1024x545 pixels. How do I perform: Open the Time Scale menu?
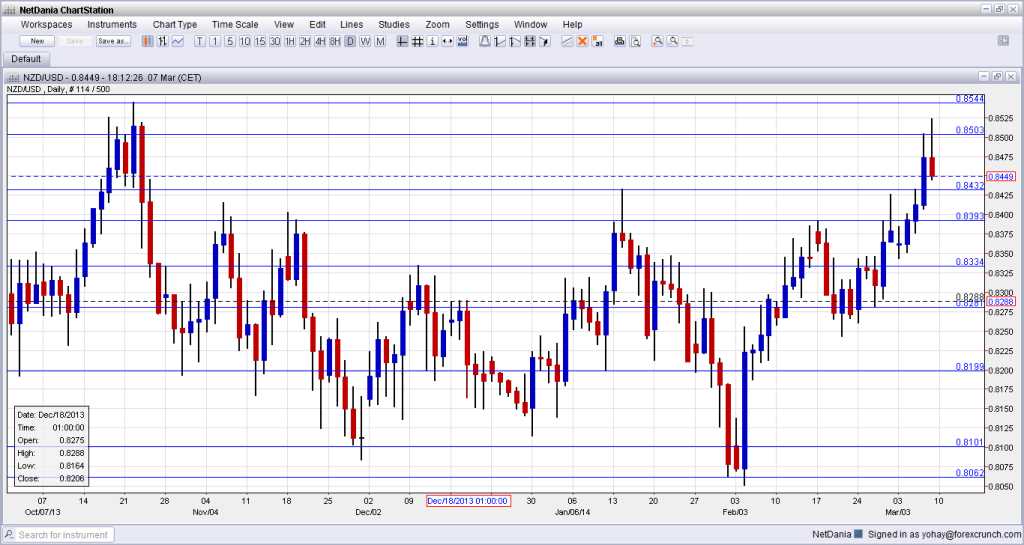(x=235, y=24)
